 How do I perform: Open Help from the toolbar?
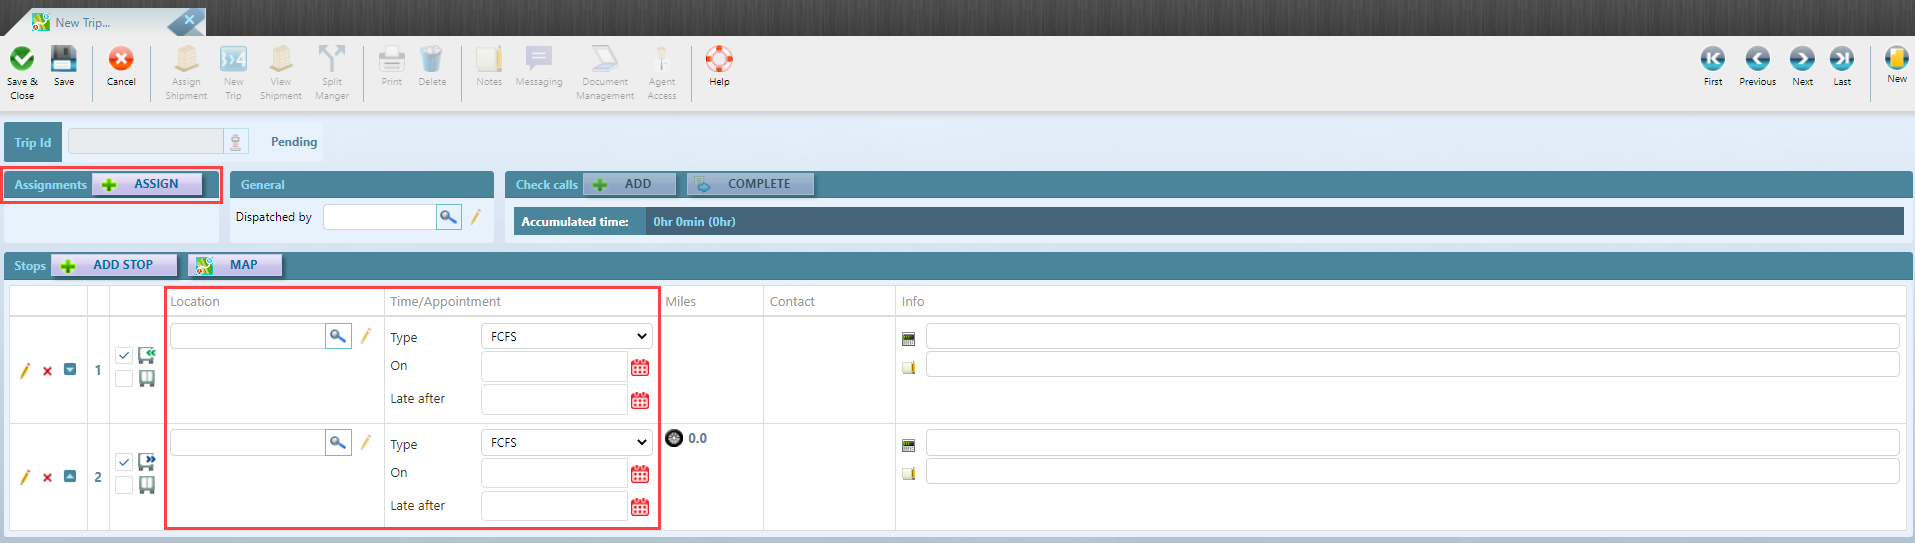click(719, 60)
